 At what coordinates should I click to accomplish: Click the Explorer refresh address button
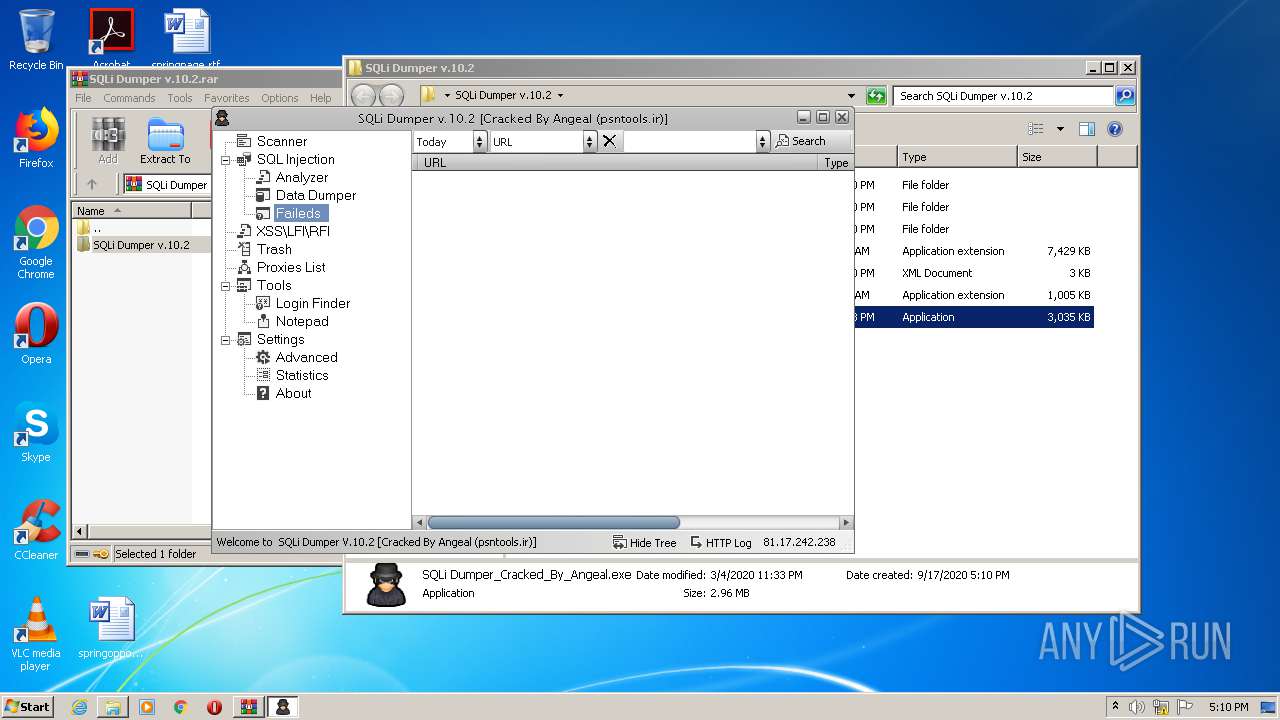click(876, 96)
